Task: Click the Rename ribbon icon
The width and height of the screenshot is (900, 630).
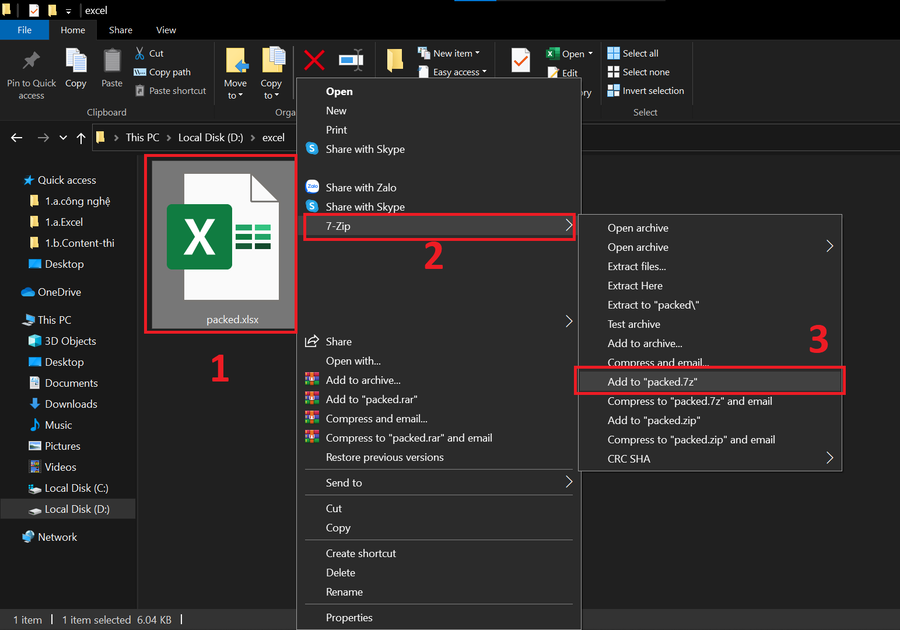Action: [351, 60]
